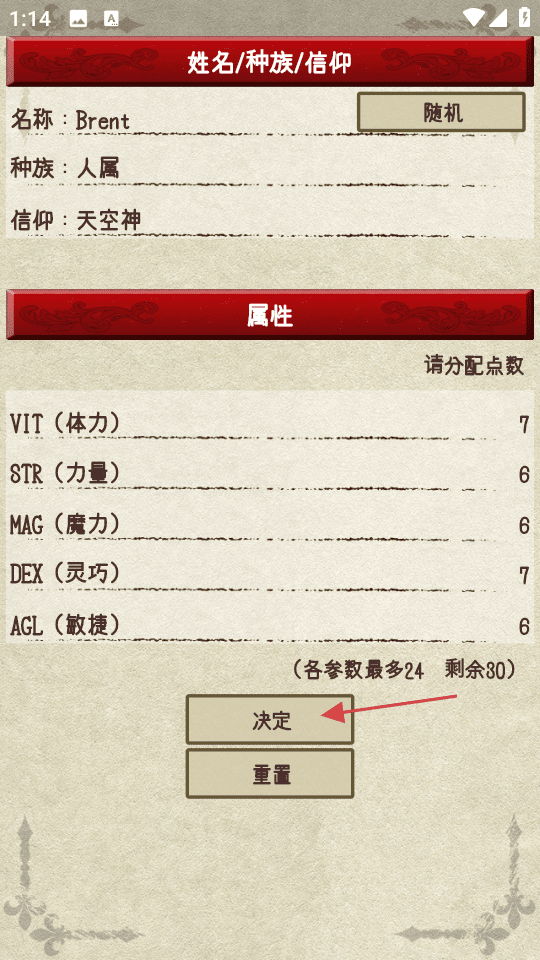Tap the keyboard notification icon A
Viewport: 540px width, 960px height.
pyautogui.click(x=111, y=19)
